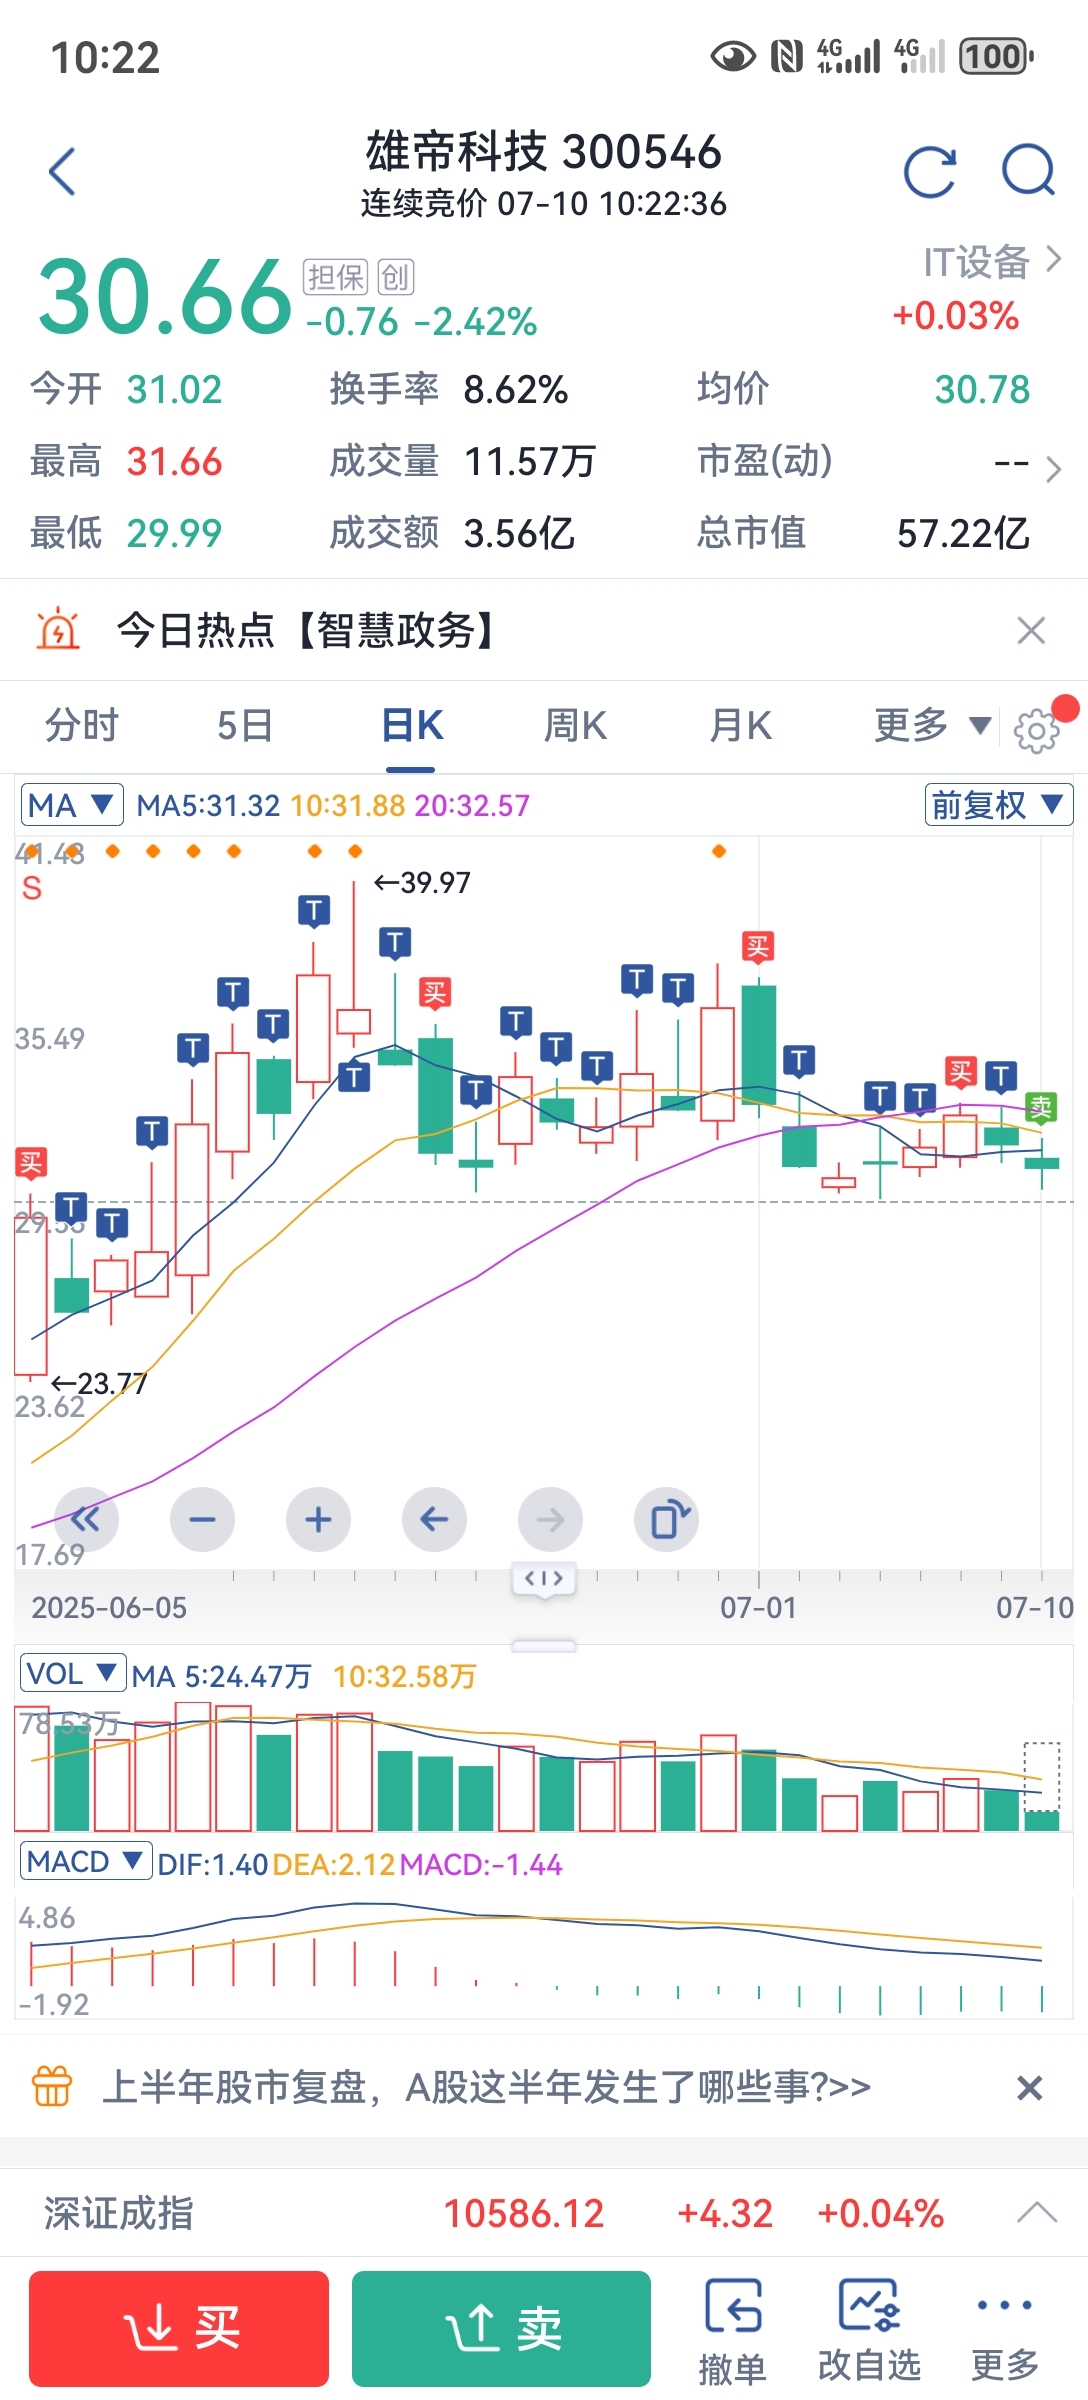Open the MACD indicator dropdown

(86, 1862)
